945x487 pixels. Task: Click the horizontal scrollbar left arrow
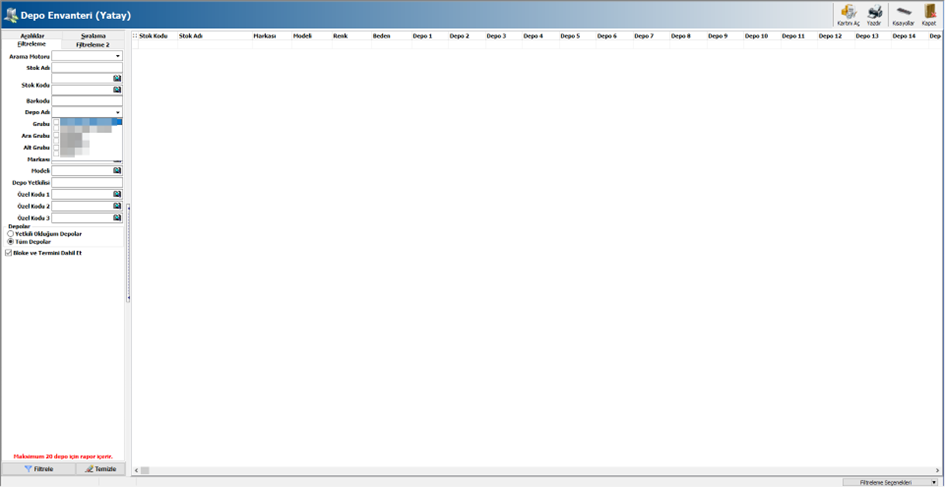pyautogui.click(x=136, y=470)
